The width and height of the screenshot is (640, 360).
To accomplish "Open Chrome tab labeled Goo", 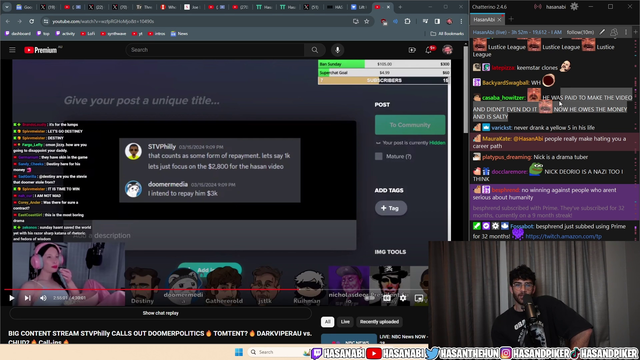I will [x=24, y=7].
